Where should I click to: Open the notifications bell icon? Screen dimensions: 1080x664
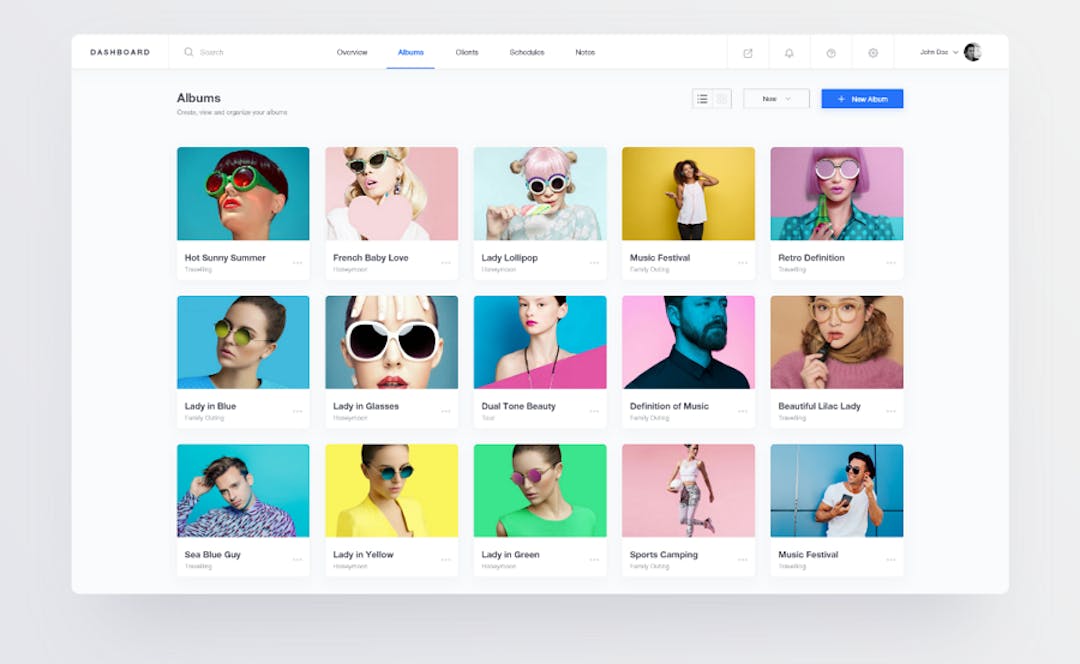pos(789,52)
